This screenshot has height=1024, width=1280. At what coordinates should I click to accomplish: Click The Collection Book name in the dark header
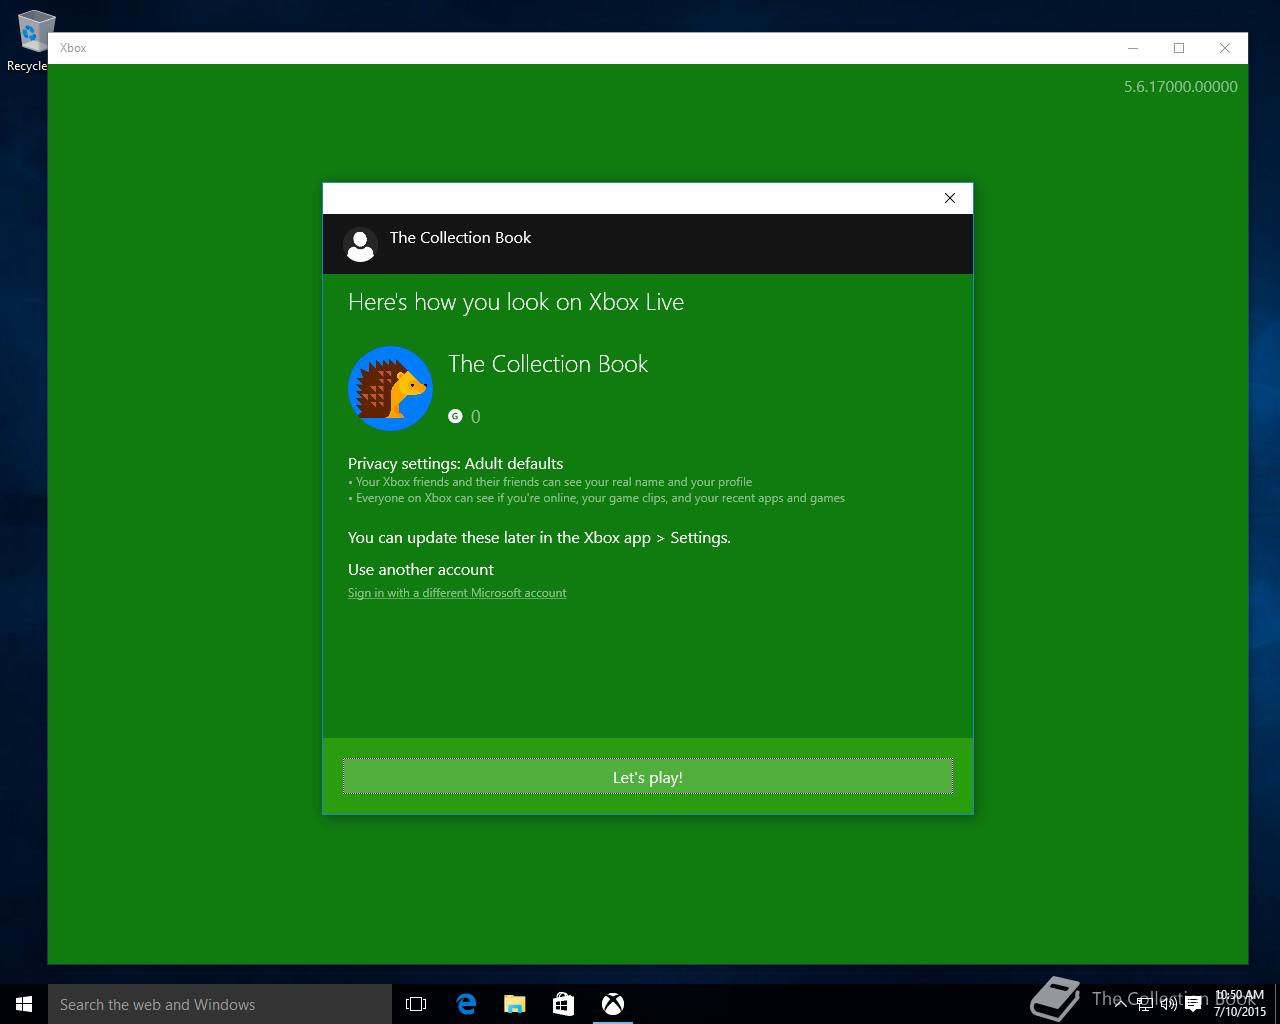[460, 237]
